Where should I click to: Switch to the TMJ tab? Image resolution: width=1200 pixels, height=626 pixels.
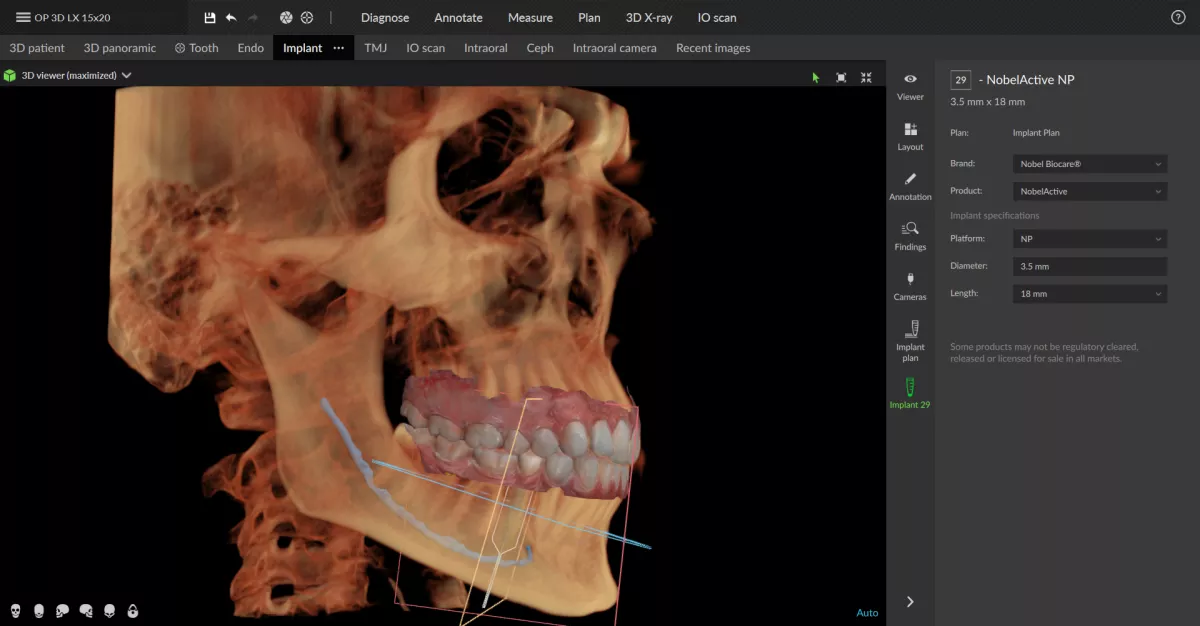coord(376,48)
